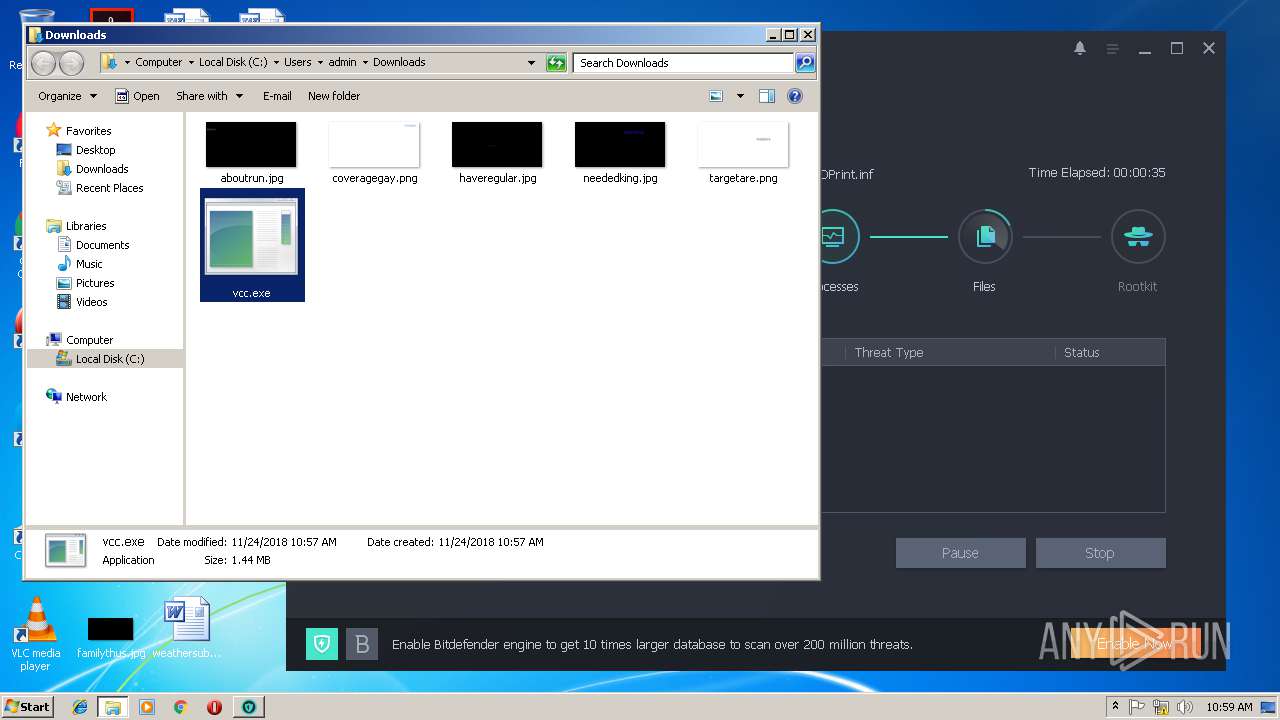Click the E-mail toolbar button

[x=277, y=96]
